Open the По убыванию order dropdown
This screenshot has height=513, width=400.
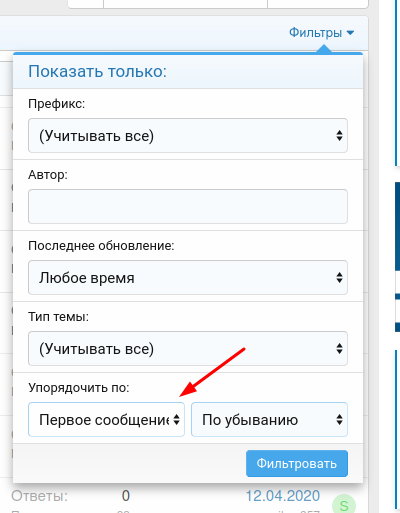pos(269,420)
